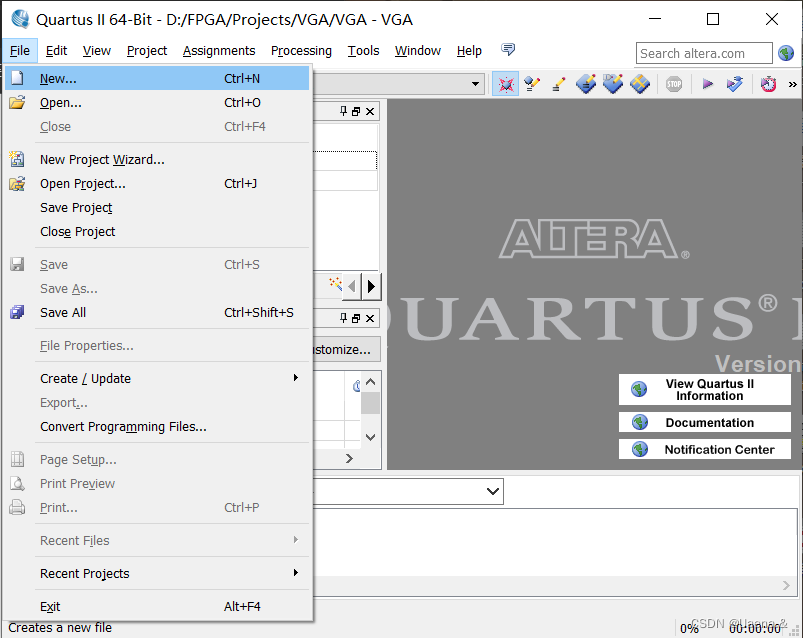The width and height of the screenshot is (803, 638).
Task: Pin the lower Tasks panel
Action: [343, 318]
